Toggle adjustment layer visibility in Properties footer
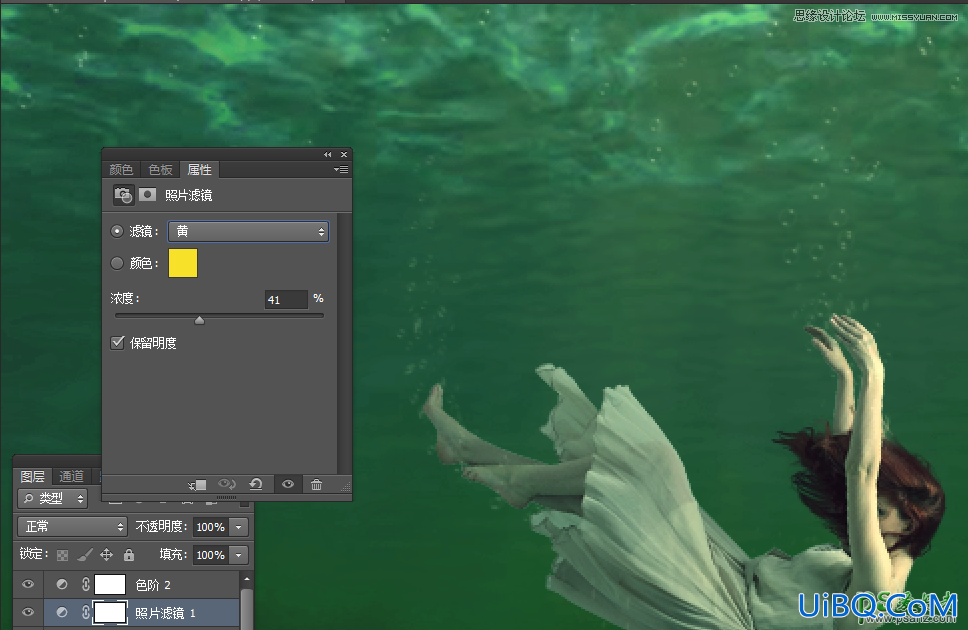 click(x=288, y=484)
